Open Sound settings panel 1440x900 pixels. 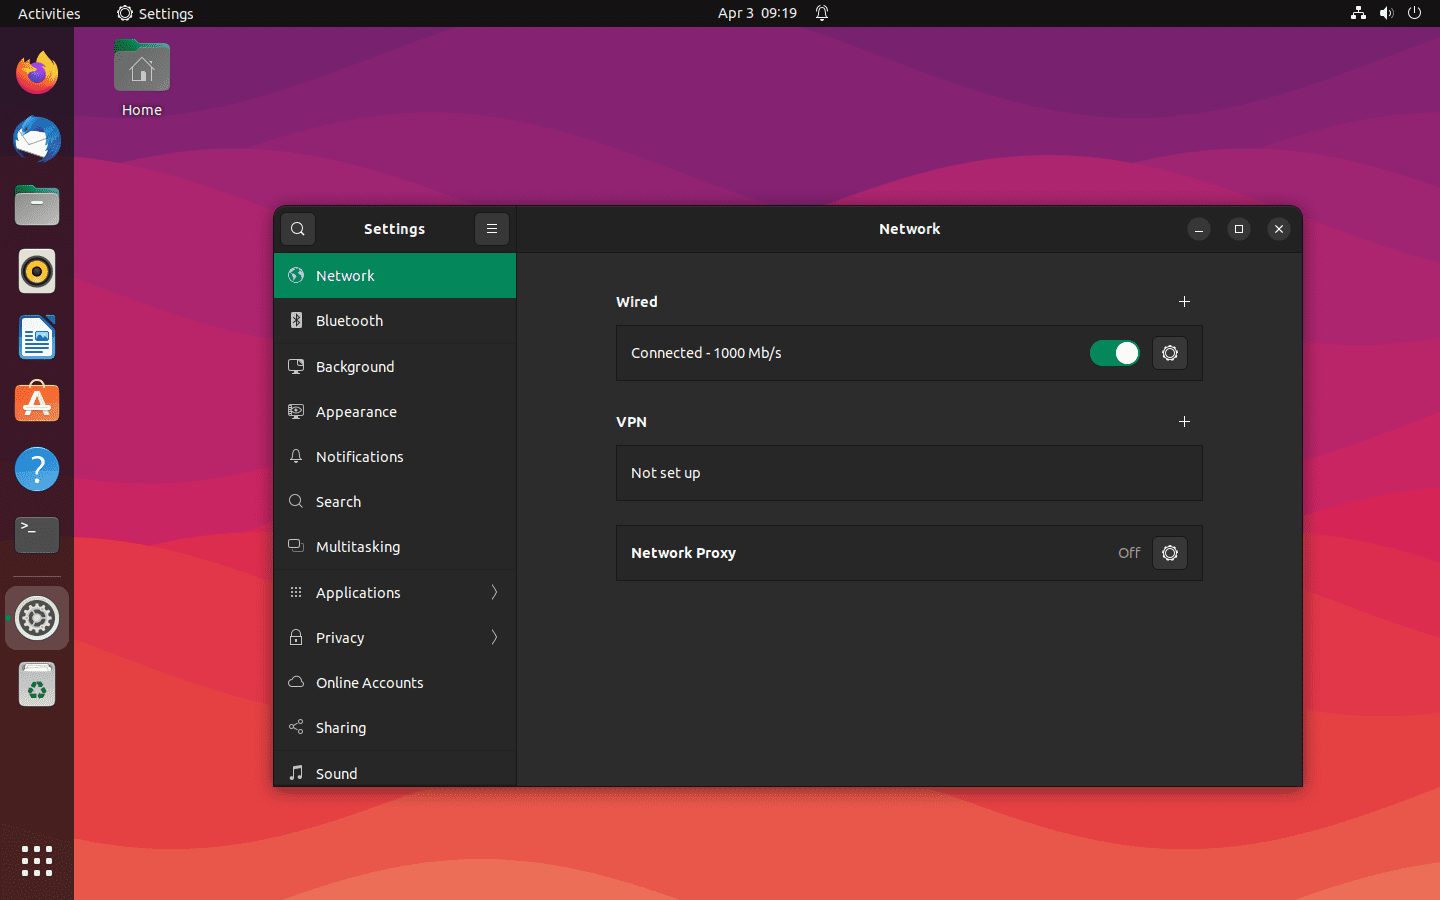point(395,769)
